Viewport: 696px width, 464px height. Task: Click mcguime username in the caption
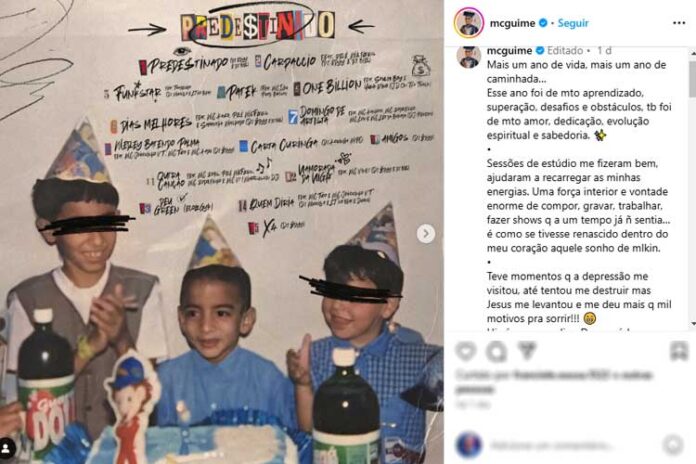tap(509, 51)
